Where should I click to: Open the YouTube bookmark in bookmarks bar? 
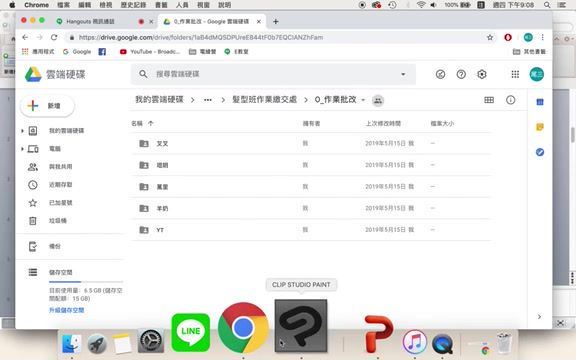(150, 52)
